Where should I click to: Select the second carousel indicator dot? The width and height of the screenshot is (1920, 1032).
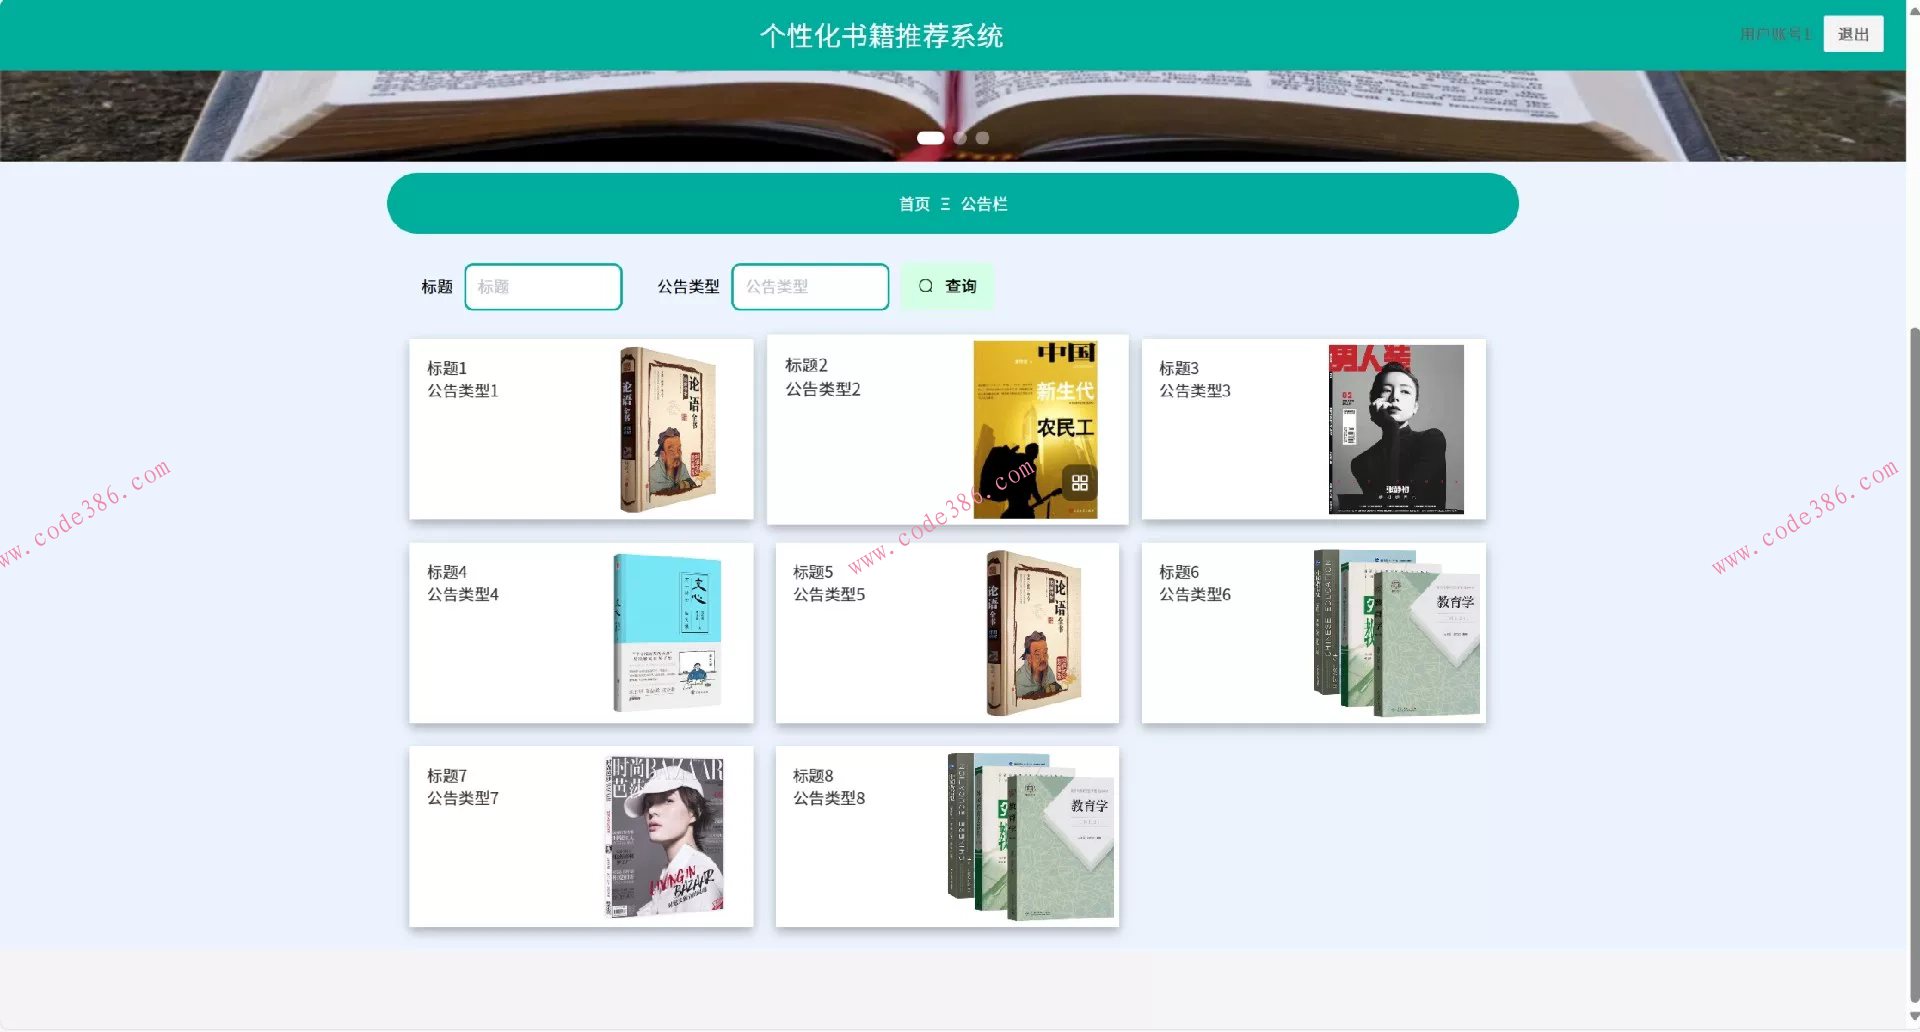tap(960, 138)
